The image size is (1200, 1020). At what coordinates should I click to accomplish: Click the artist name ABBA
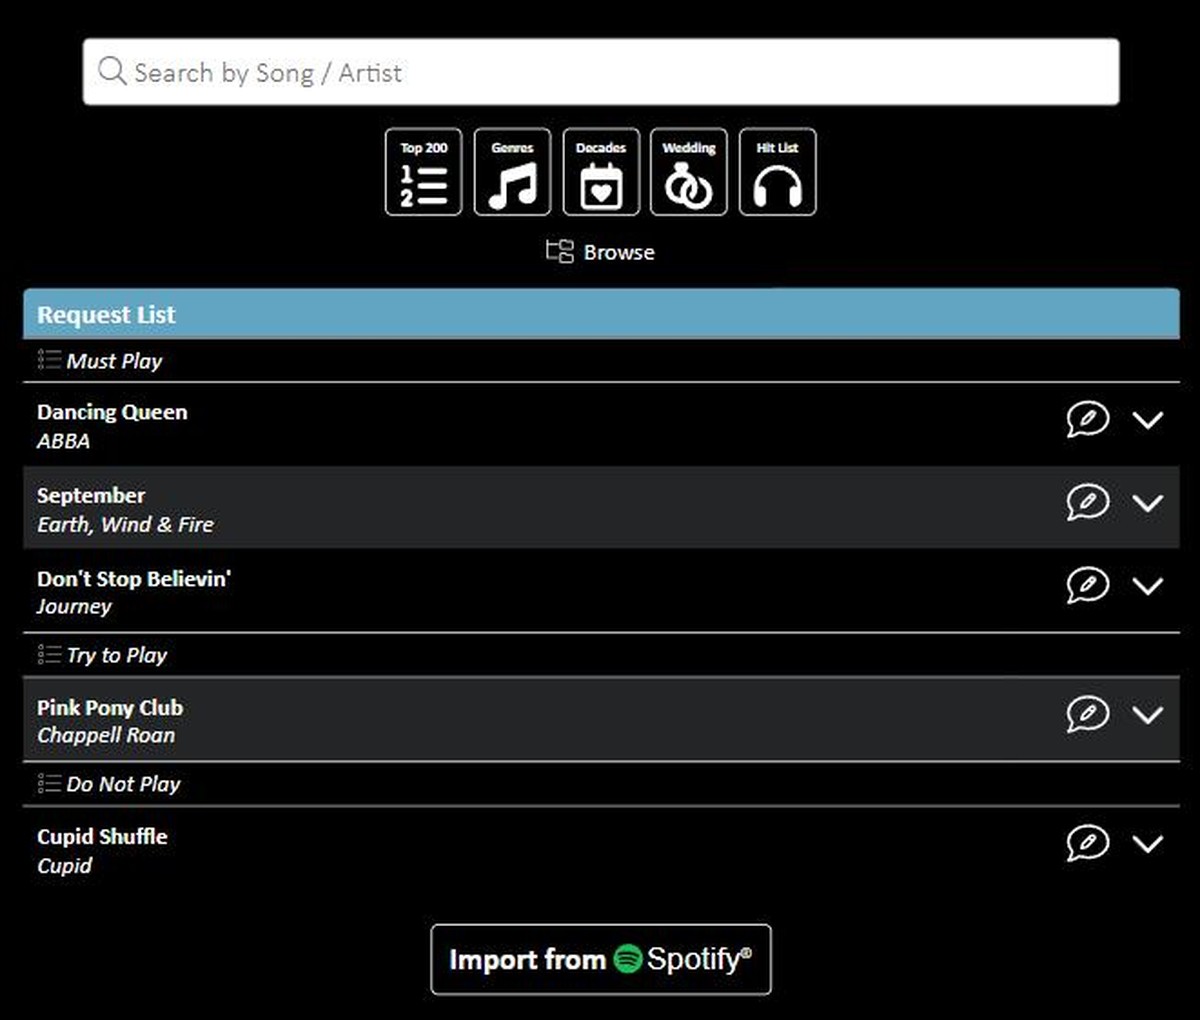coord(63,441)
